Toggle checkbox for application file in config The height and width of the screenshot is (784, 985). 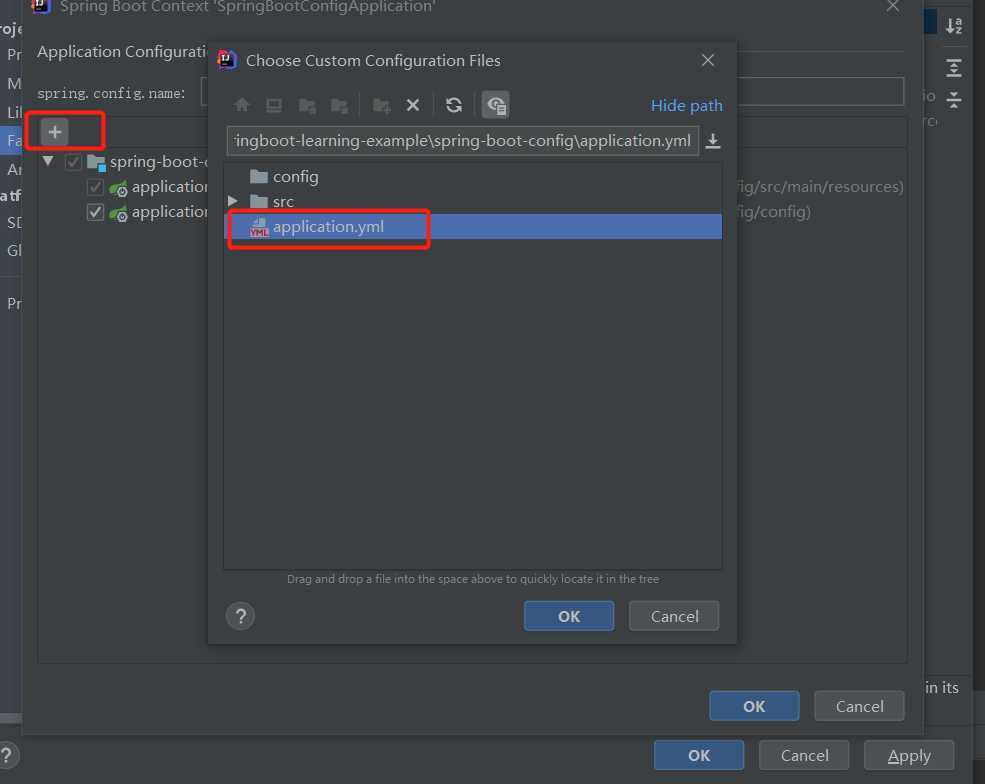point(95,212)
